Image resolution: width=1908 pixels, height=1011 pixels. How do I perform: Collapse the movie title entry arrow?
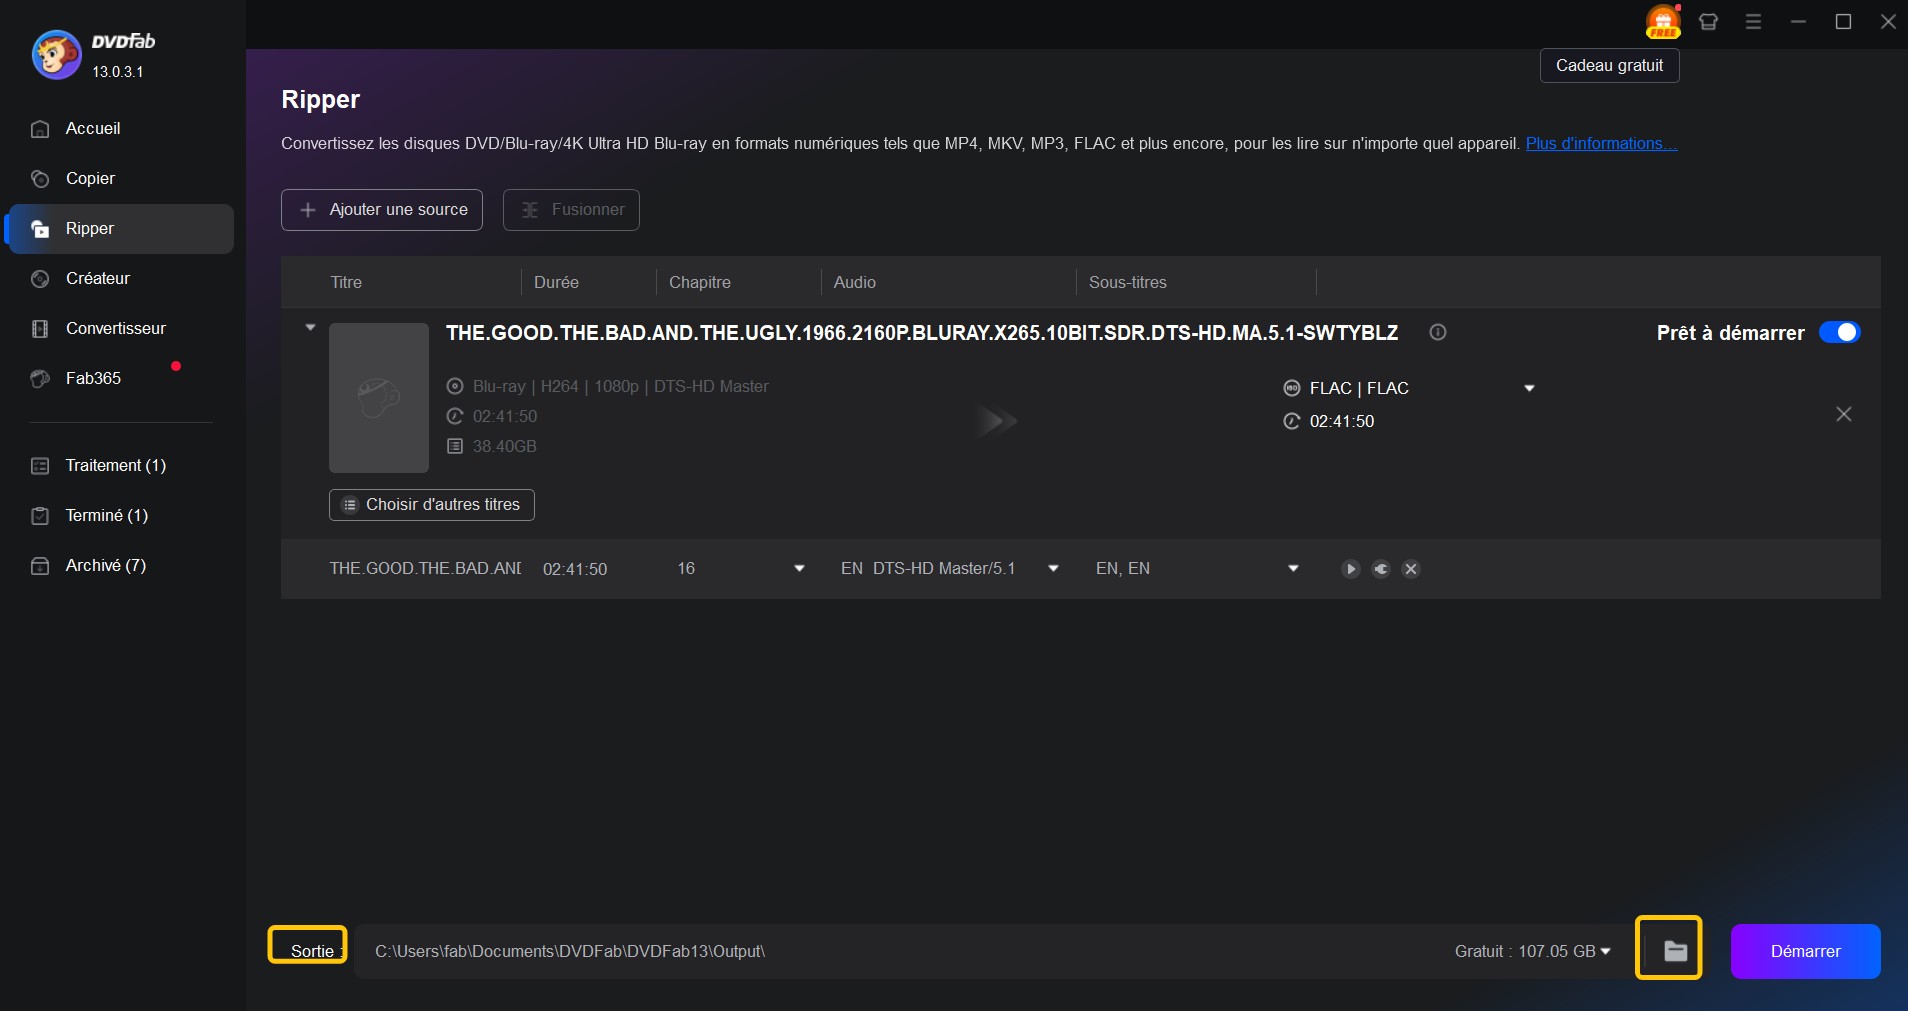click(310, 328)
